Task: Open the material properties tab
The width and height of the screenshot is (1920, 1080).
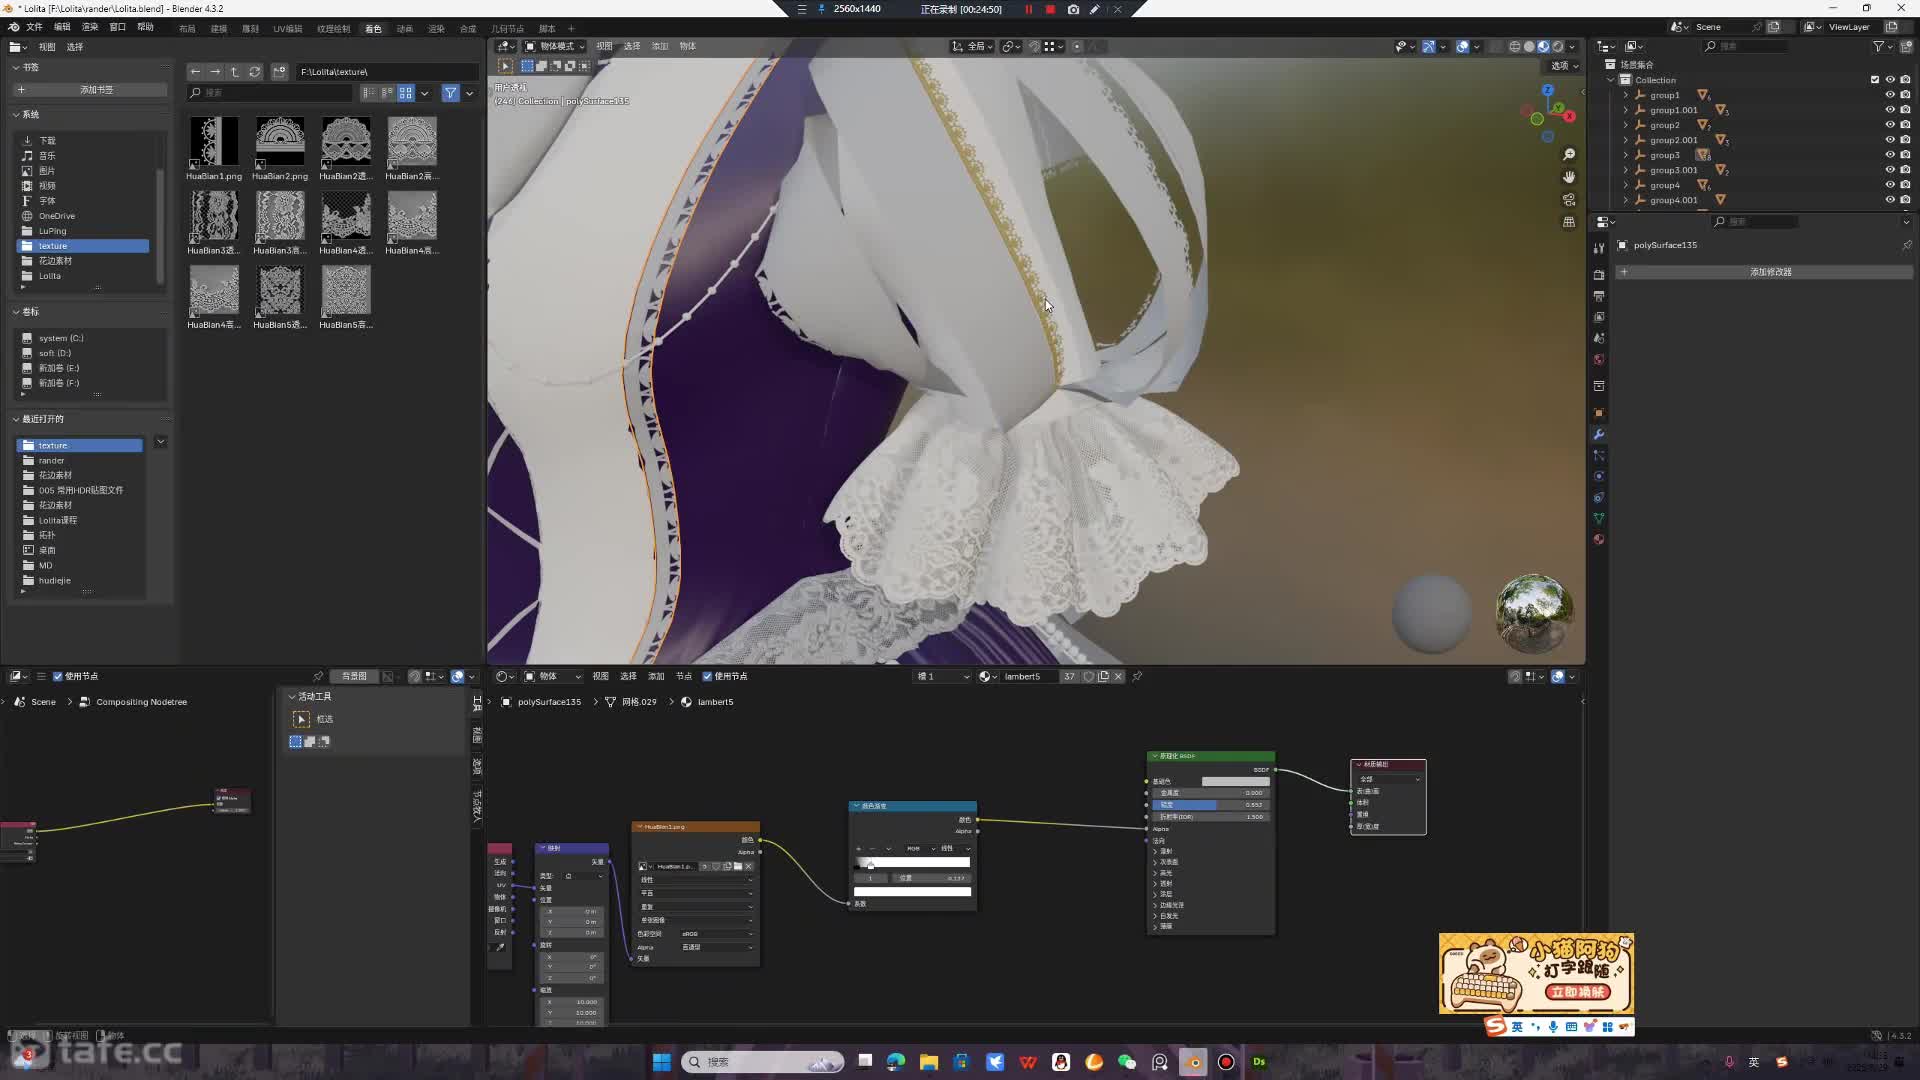Action: pyautogui.click(x=1599, y=540)
